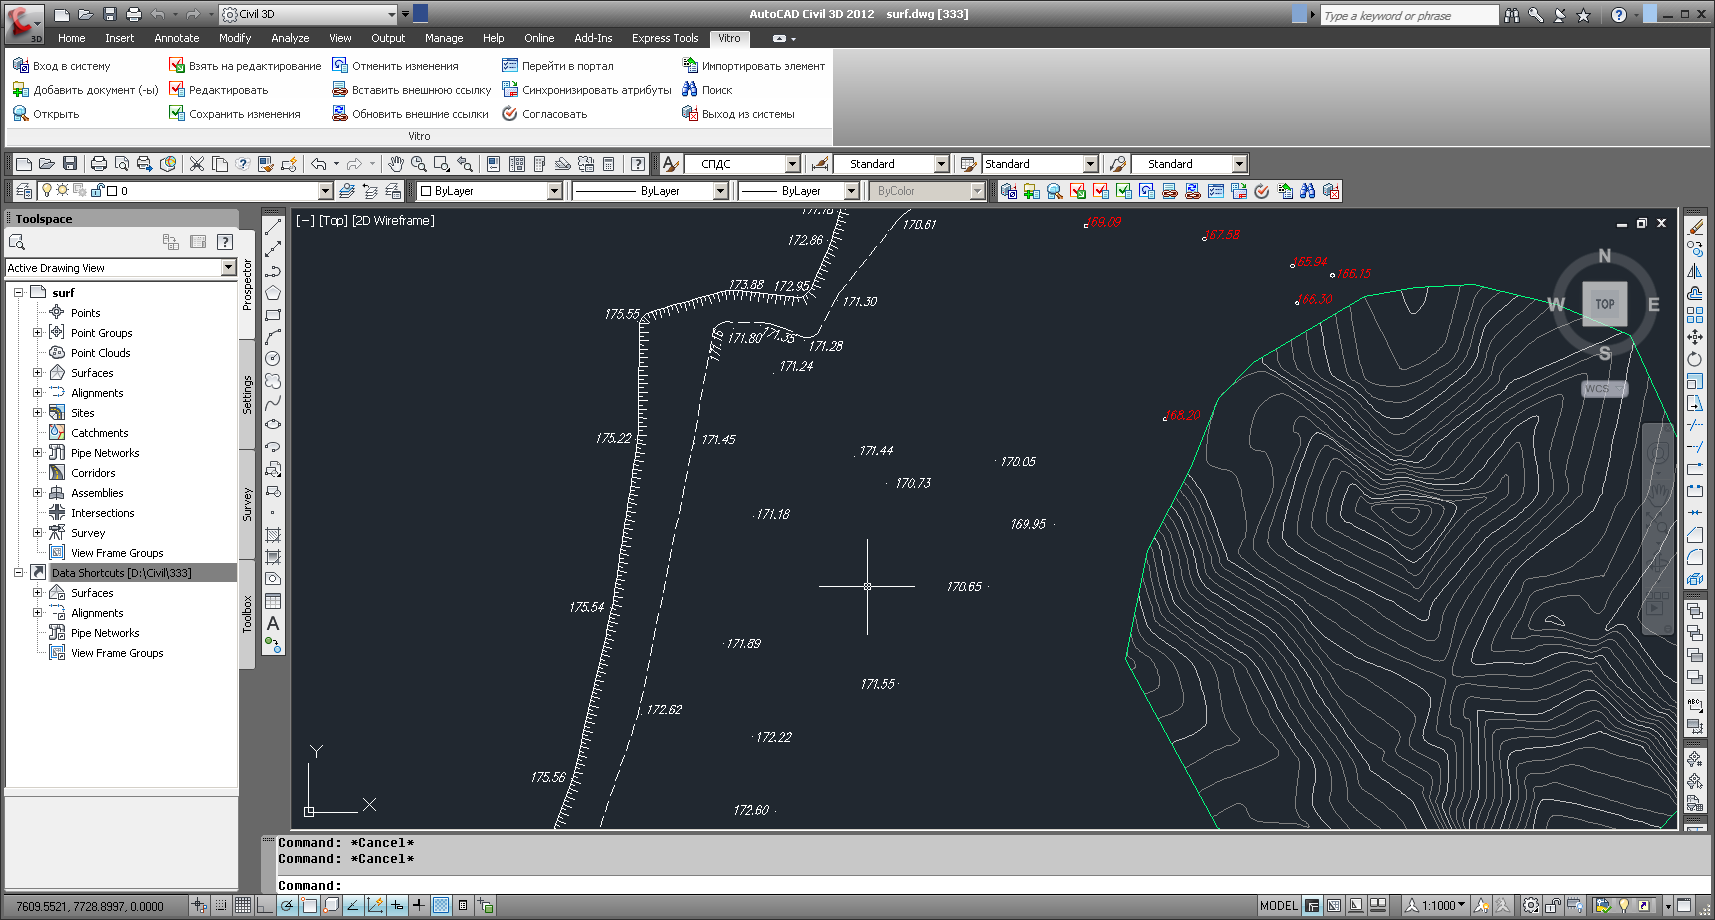
Task: Click the MODEL space button in status bar
Action: [1278, 906]
